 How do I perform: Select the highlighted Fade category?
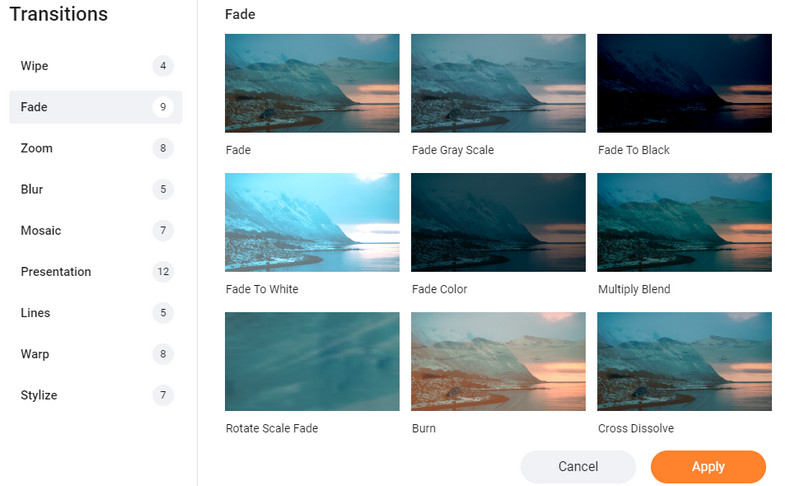(95, 107)
